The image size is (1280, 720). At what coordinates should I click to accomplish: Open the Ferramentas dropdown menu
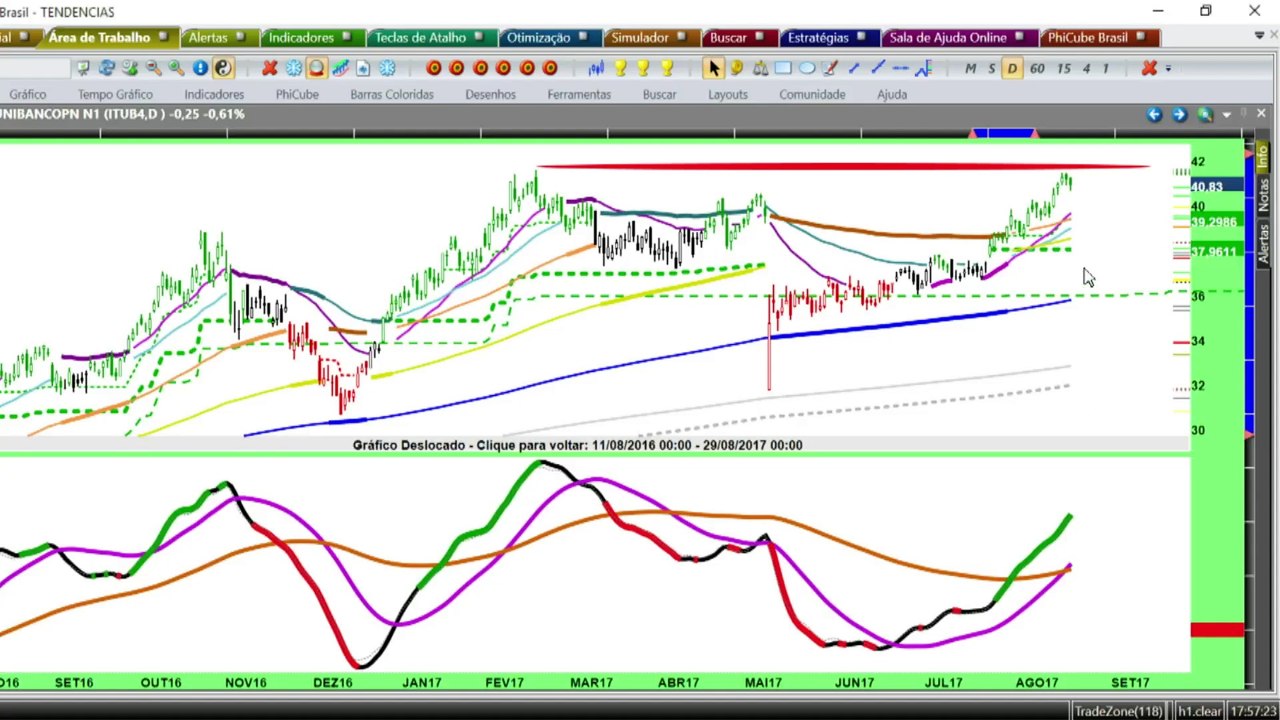[x=579, y=94]
